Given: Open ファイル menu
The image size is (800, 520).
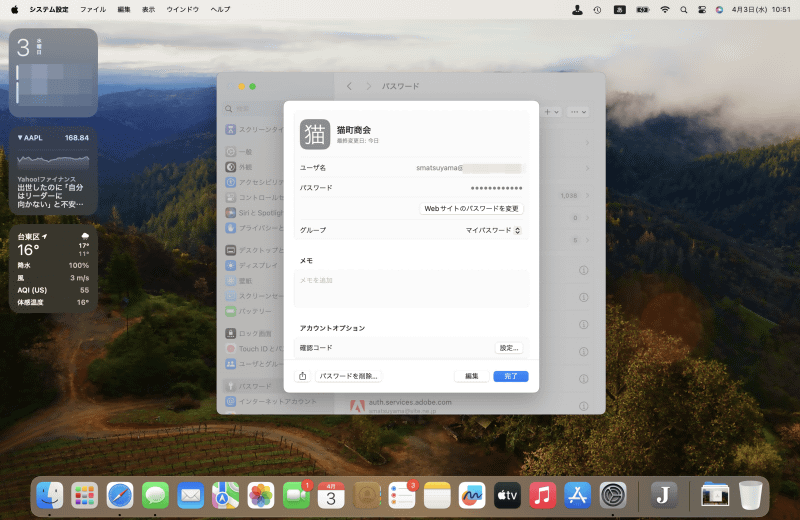Looking at the screenshot, I should tap(93, 9).
